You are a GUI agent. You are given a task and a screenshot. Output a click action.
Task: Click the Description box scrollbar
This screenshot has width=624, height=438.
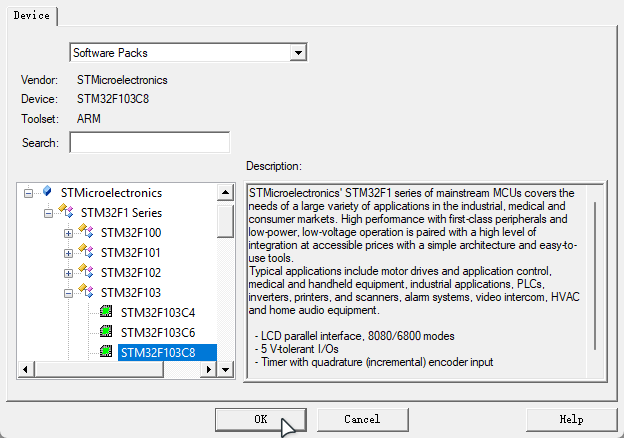pyautogui.click(x=595, y=276)
